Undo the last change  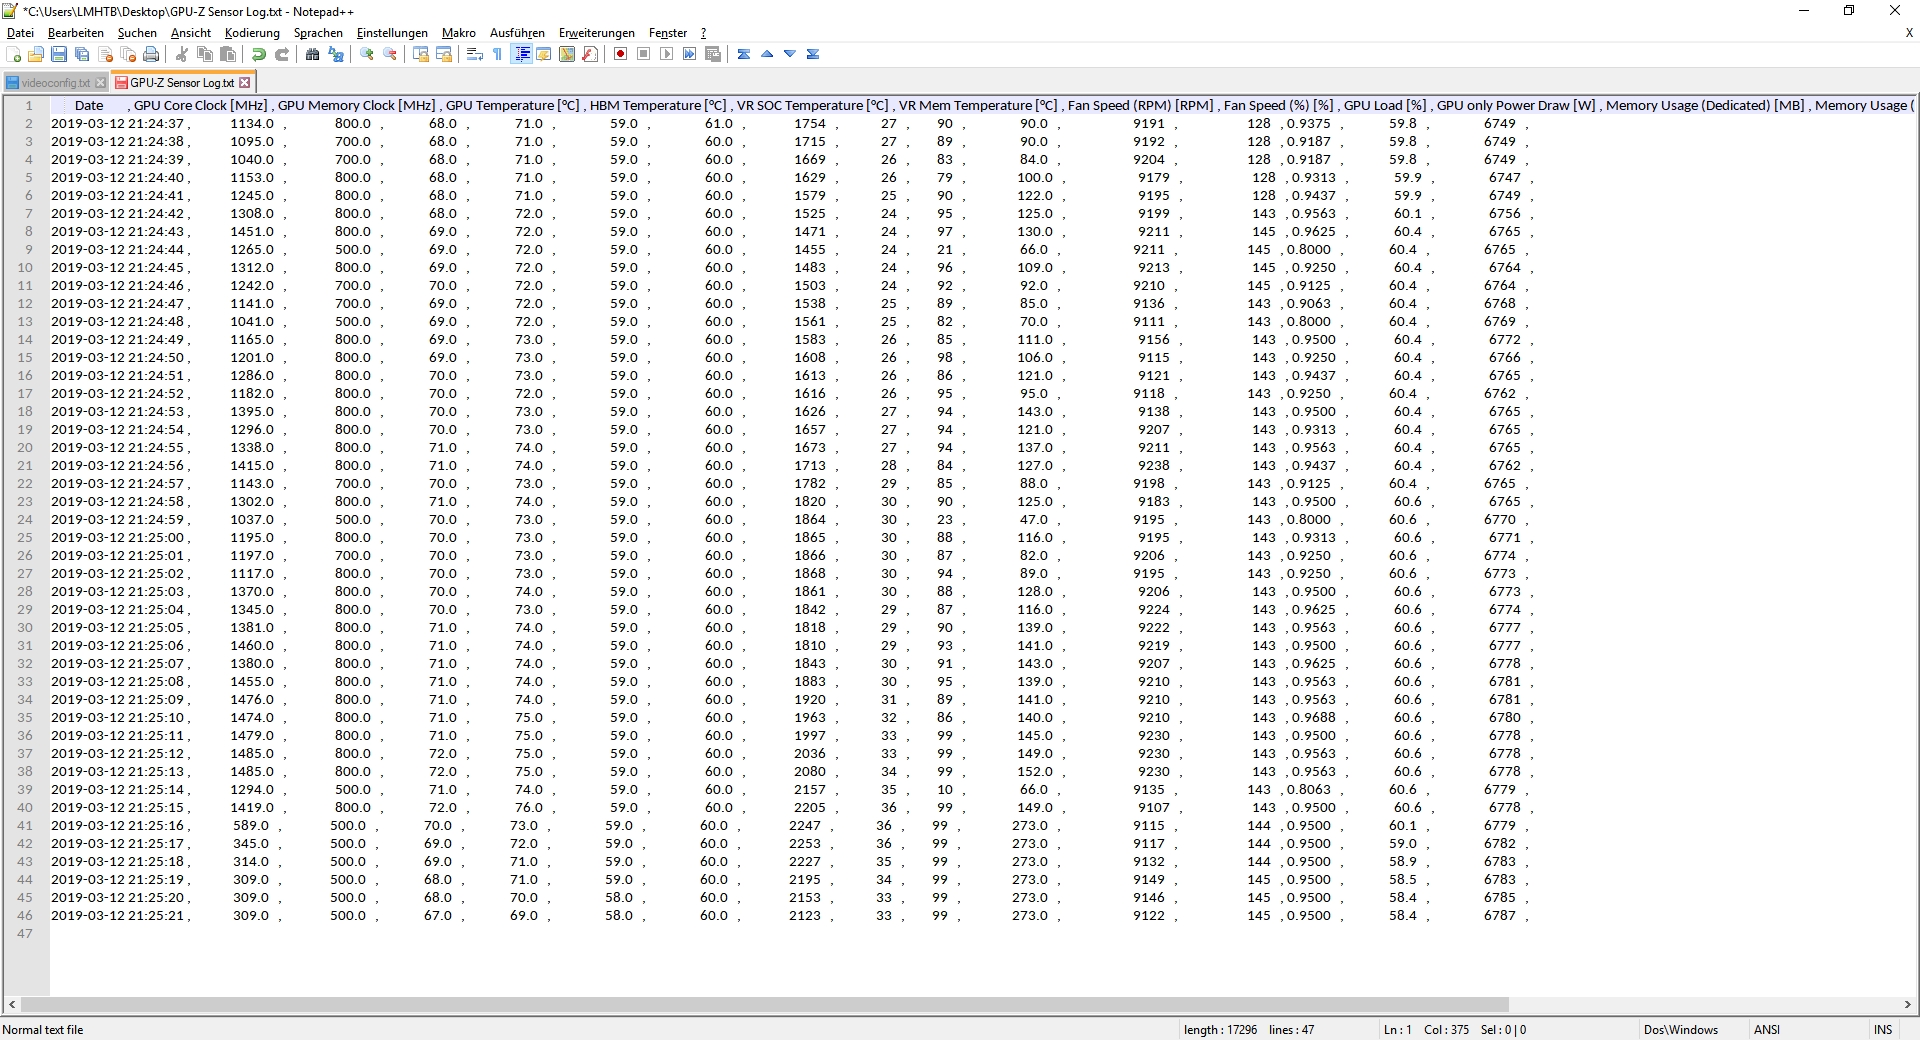click(x=259, y=55)
